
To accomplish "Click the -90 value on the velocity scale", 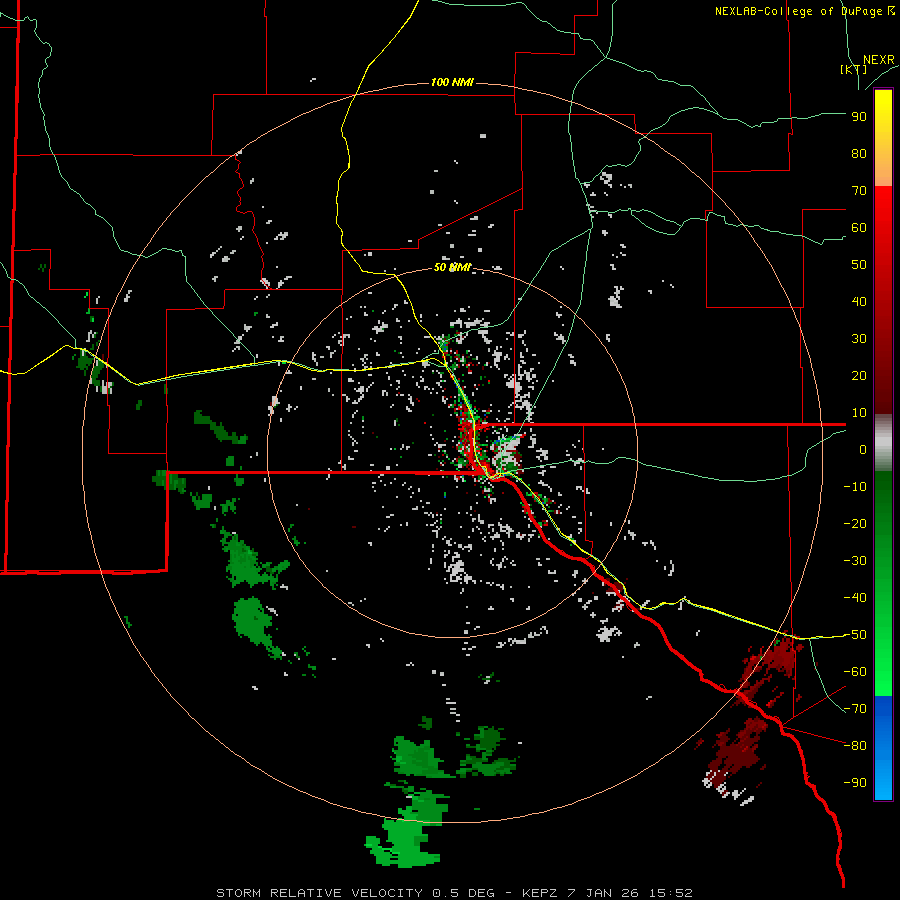I will click(x=855, y=783).
